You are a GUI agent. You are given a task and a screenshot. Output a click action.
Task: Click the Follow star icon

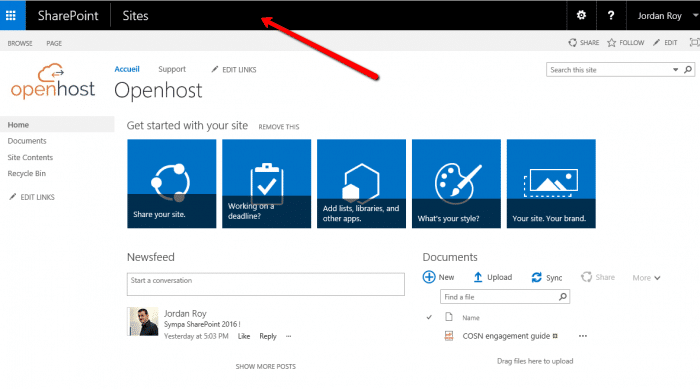pos(612,42)
